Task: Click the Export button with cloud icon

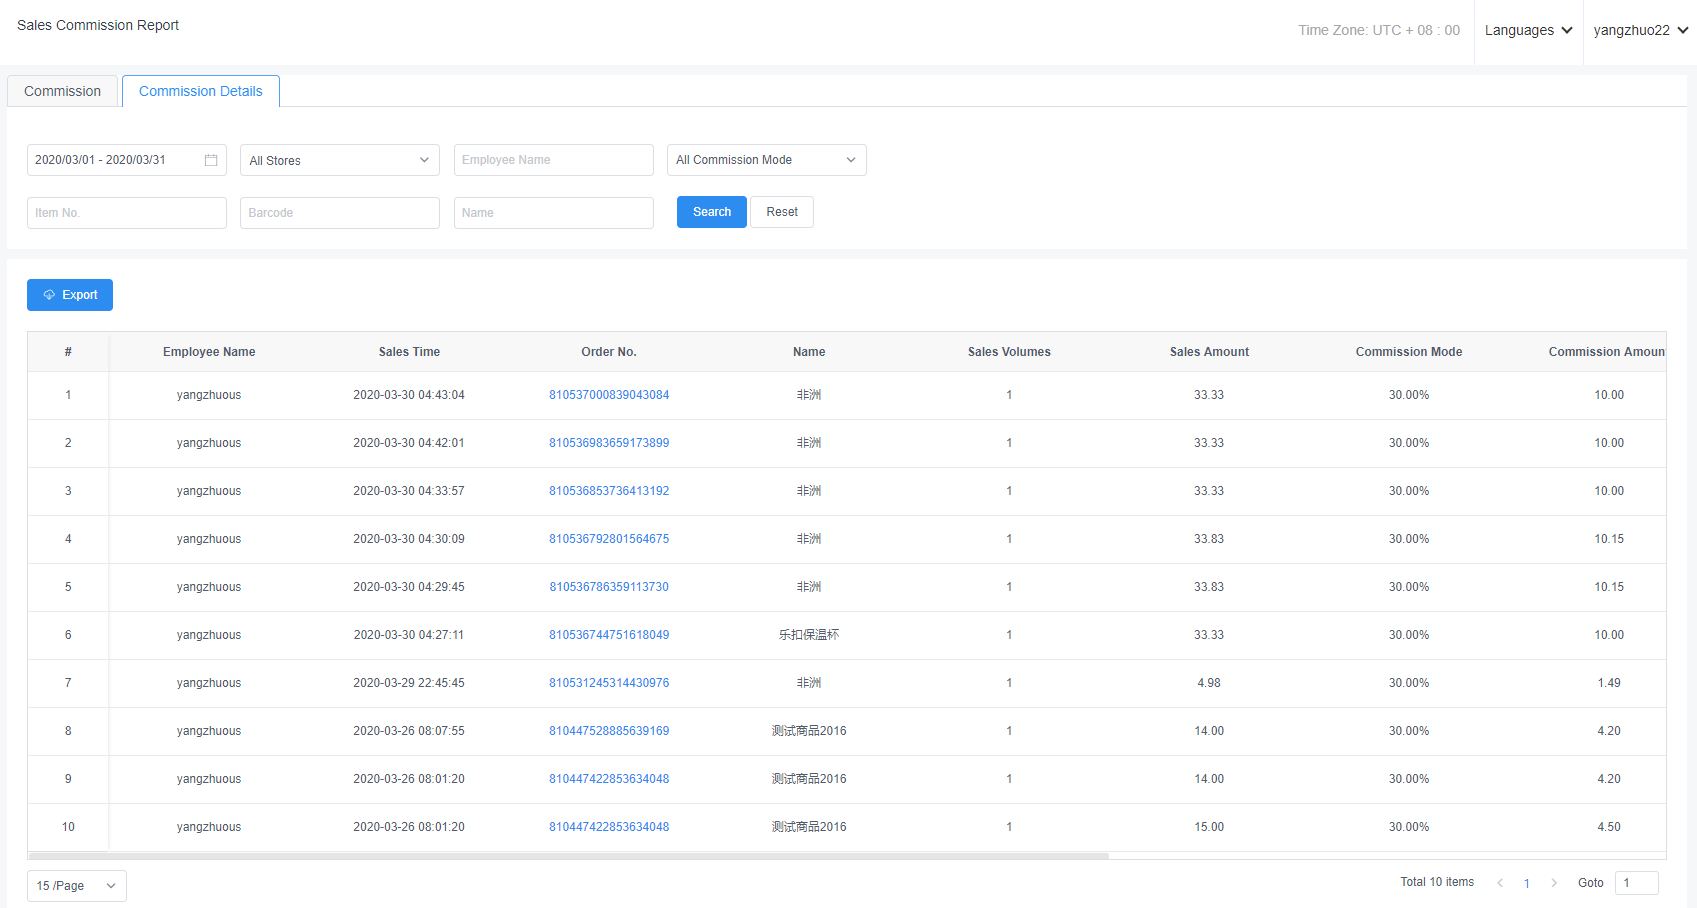Action: coord(70,295)
